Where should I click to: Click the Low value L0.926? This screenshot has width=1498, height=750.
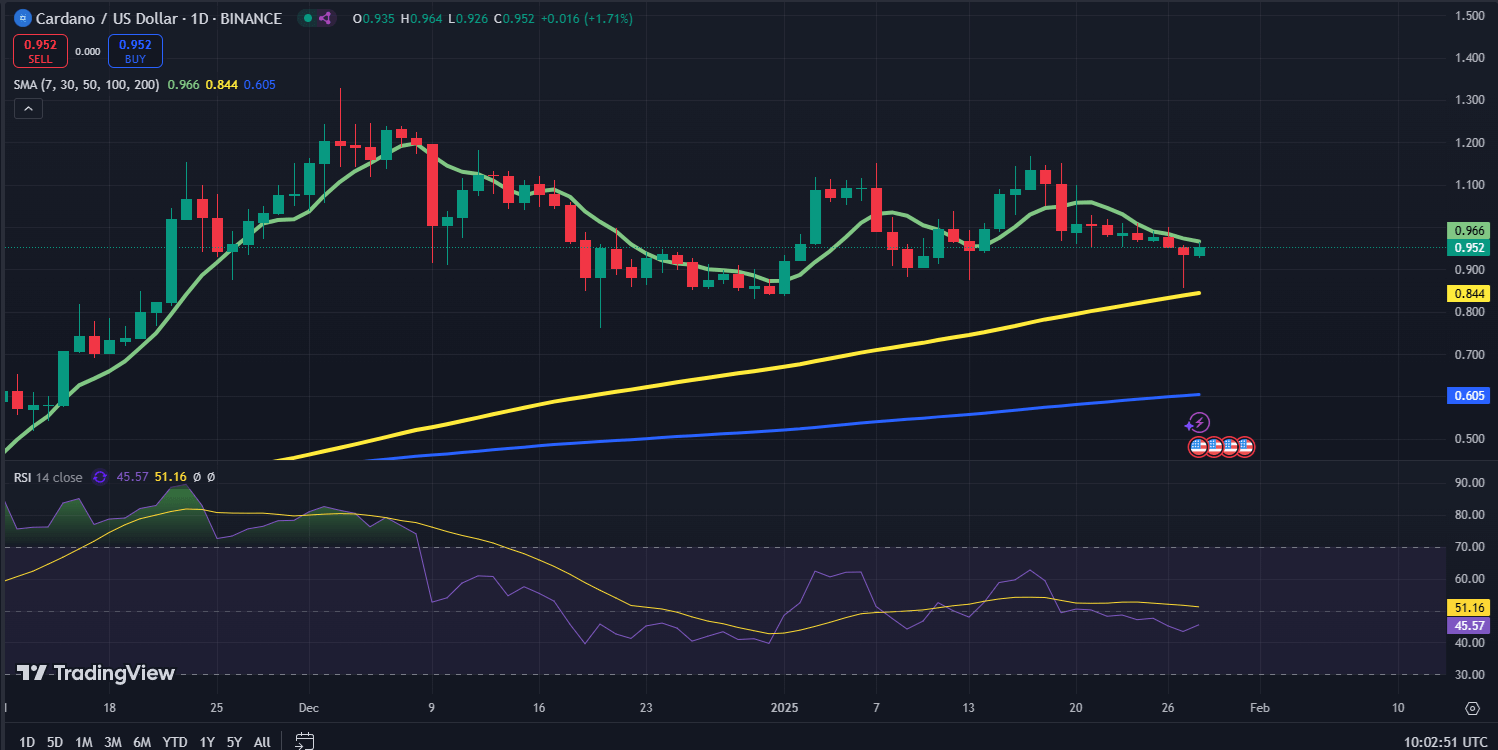pyautogui.click(x=469, y=18)
